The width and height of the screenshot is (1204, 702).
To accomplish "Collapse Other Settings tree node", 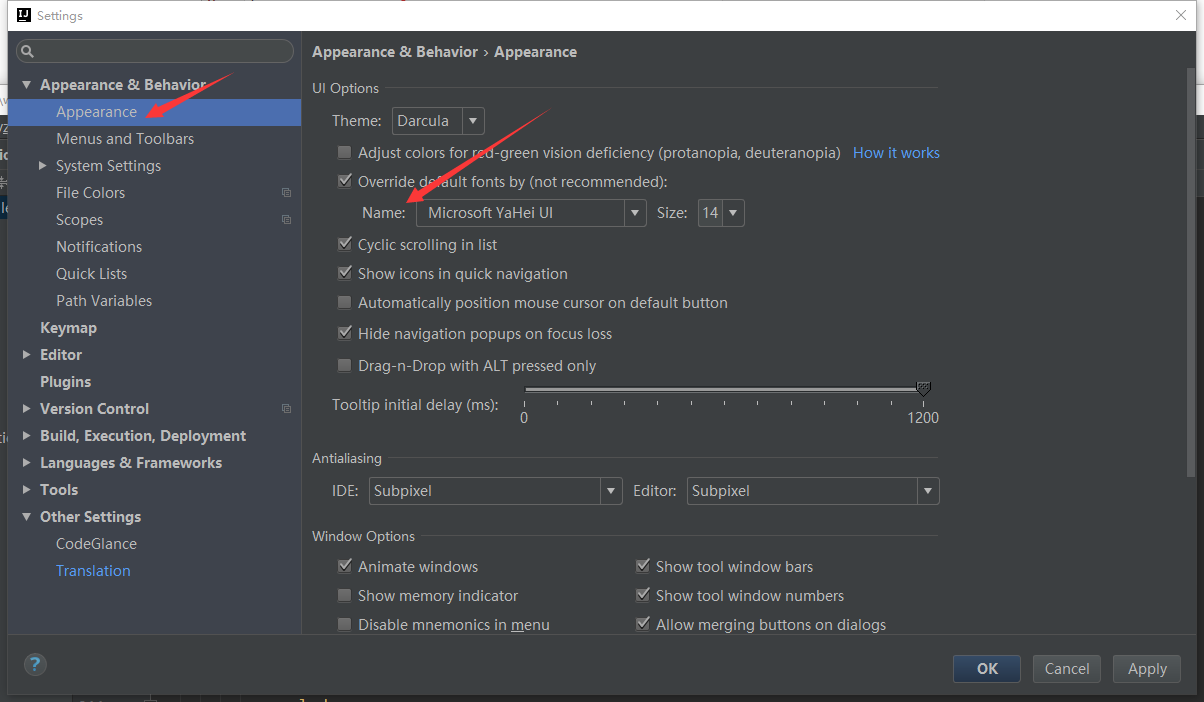I will (27, 517).
